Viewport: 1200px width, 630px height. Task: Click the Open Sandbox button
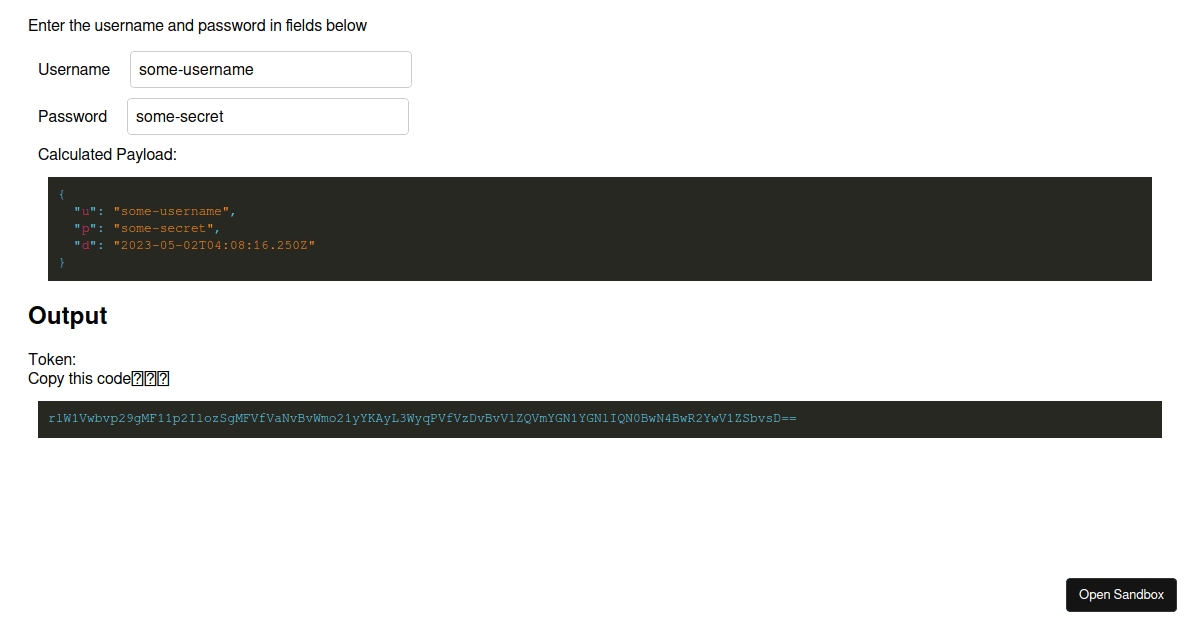[x=1121, y=594]
